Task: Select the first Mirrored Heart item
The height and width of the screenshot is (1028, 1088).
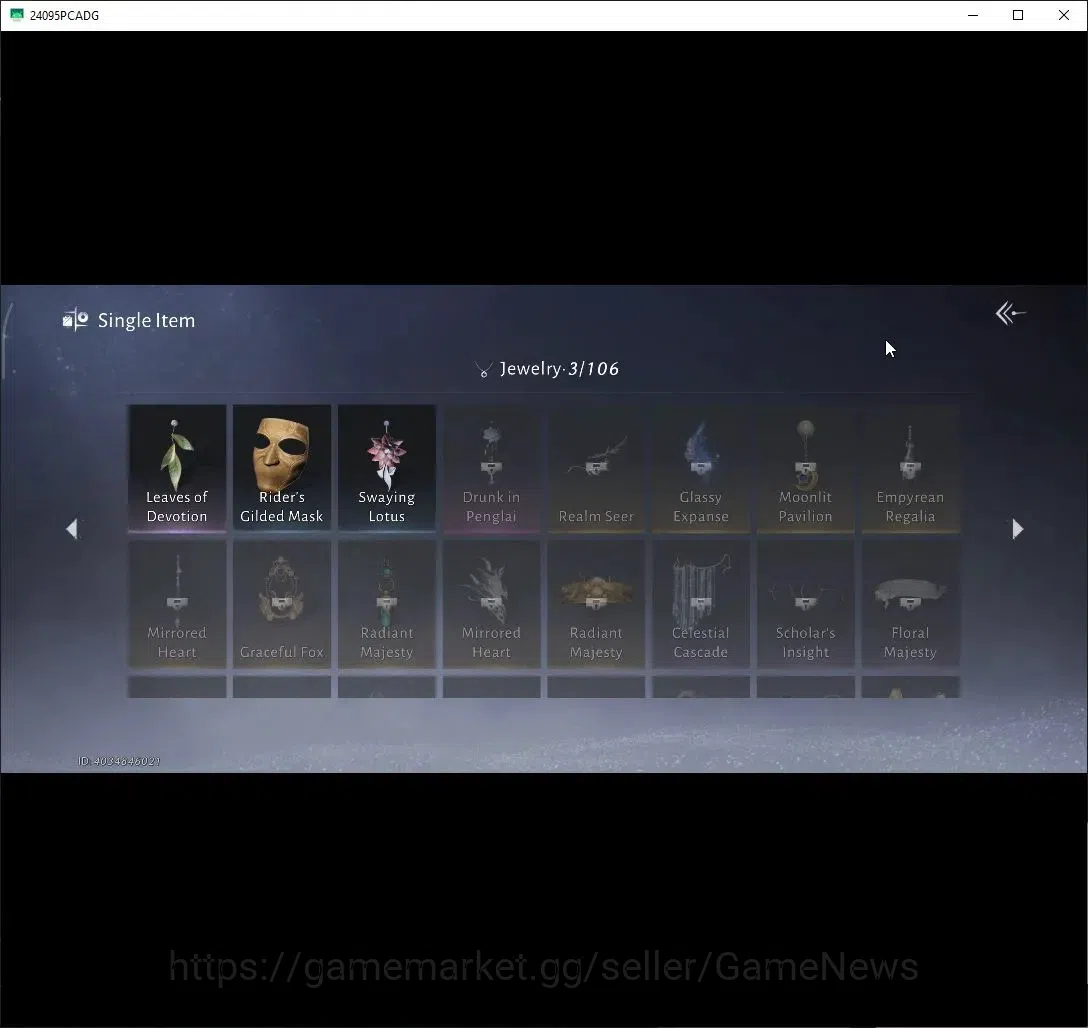Action: pos(177,604)
